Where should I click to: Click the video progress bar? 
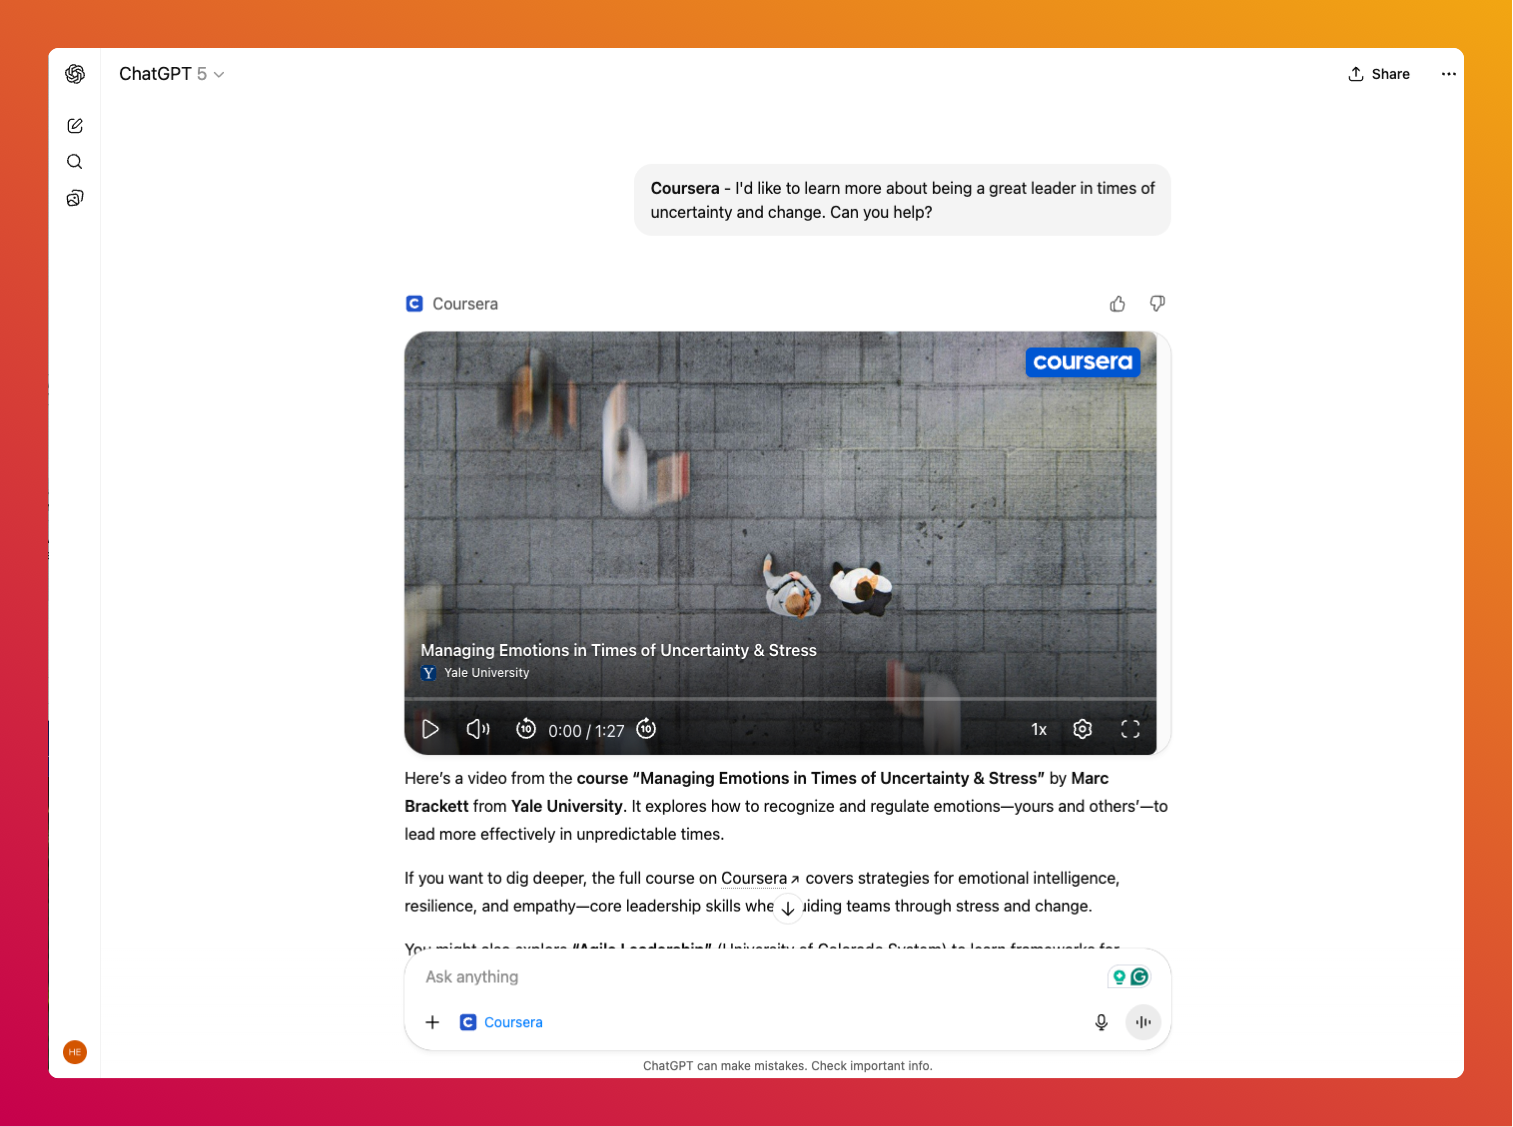point(780,698)
